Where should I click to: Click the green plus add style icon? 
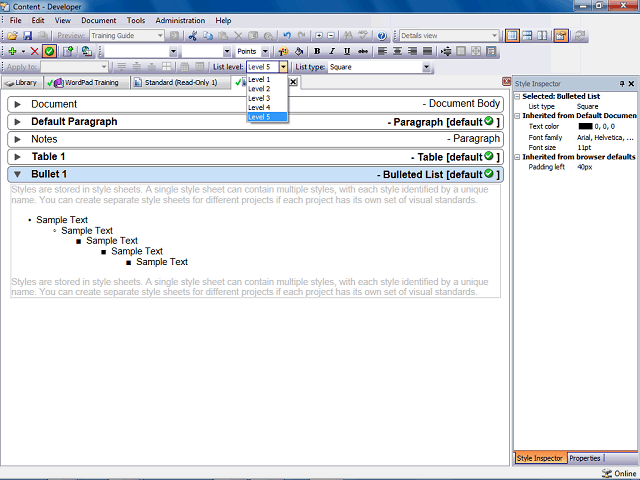click(x=12, y=51)
